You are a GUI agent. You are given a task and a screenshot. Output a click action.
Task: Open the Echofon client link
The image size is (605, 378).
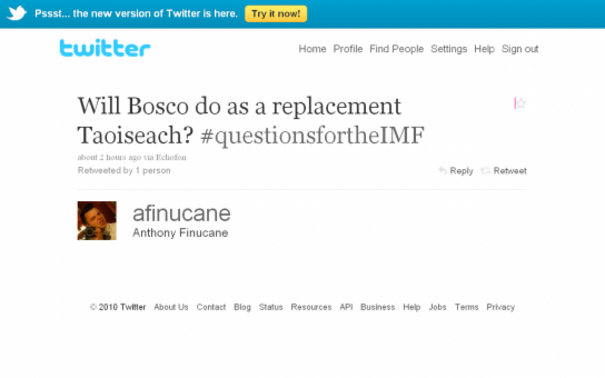[x=171, y=157]
